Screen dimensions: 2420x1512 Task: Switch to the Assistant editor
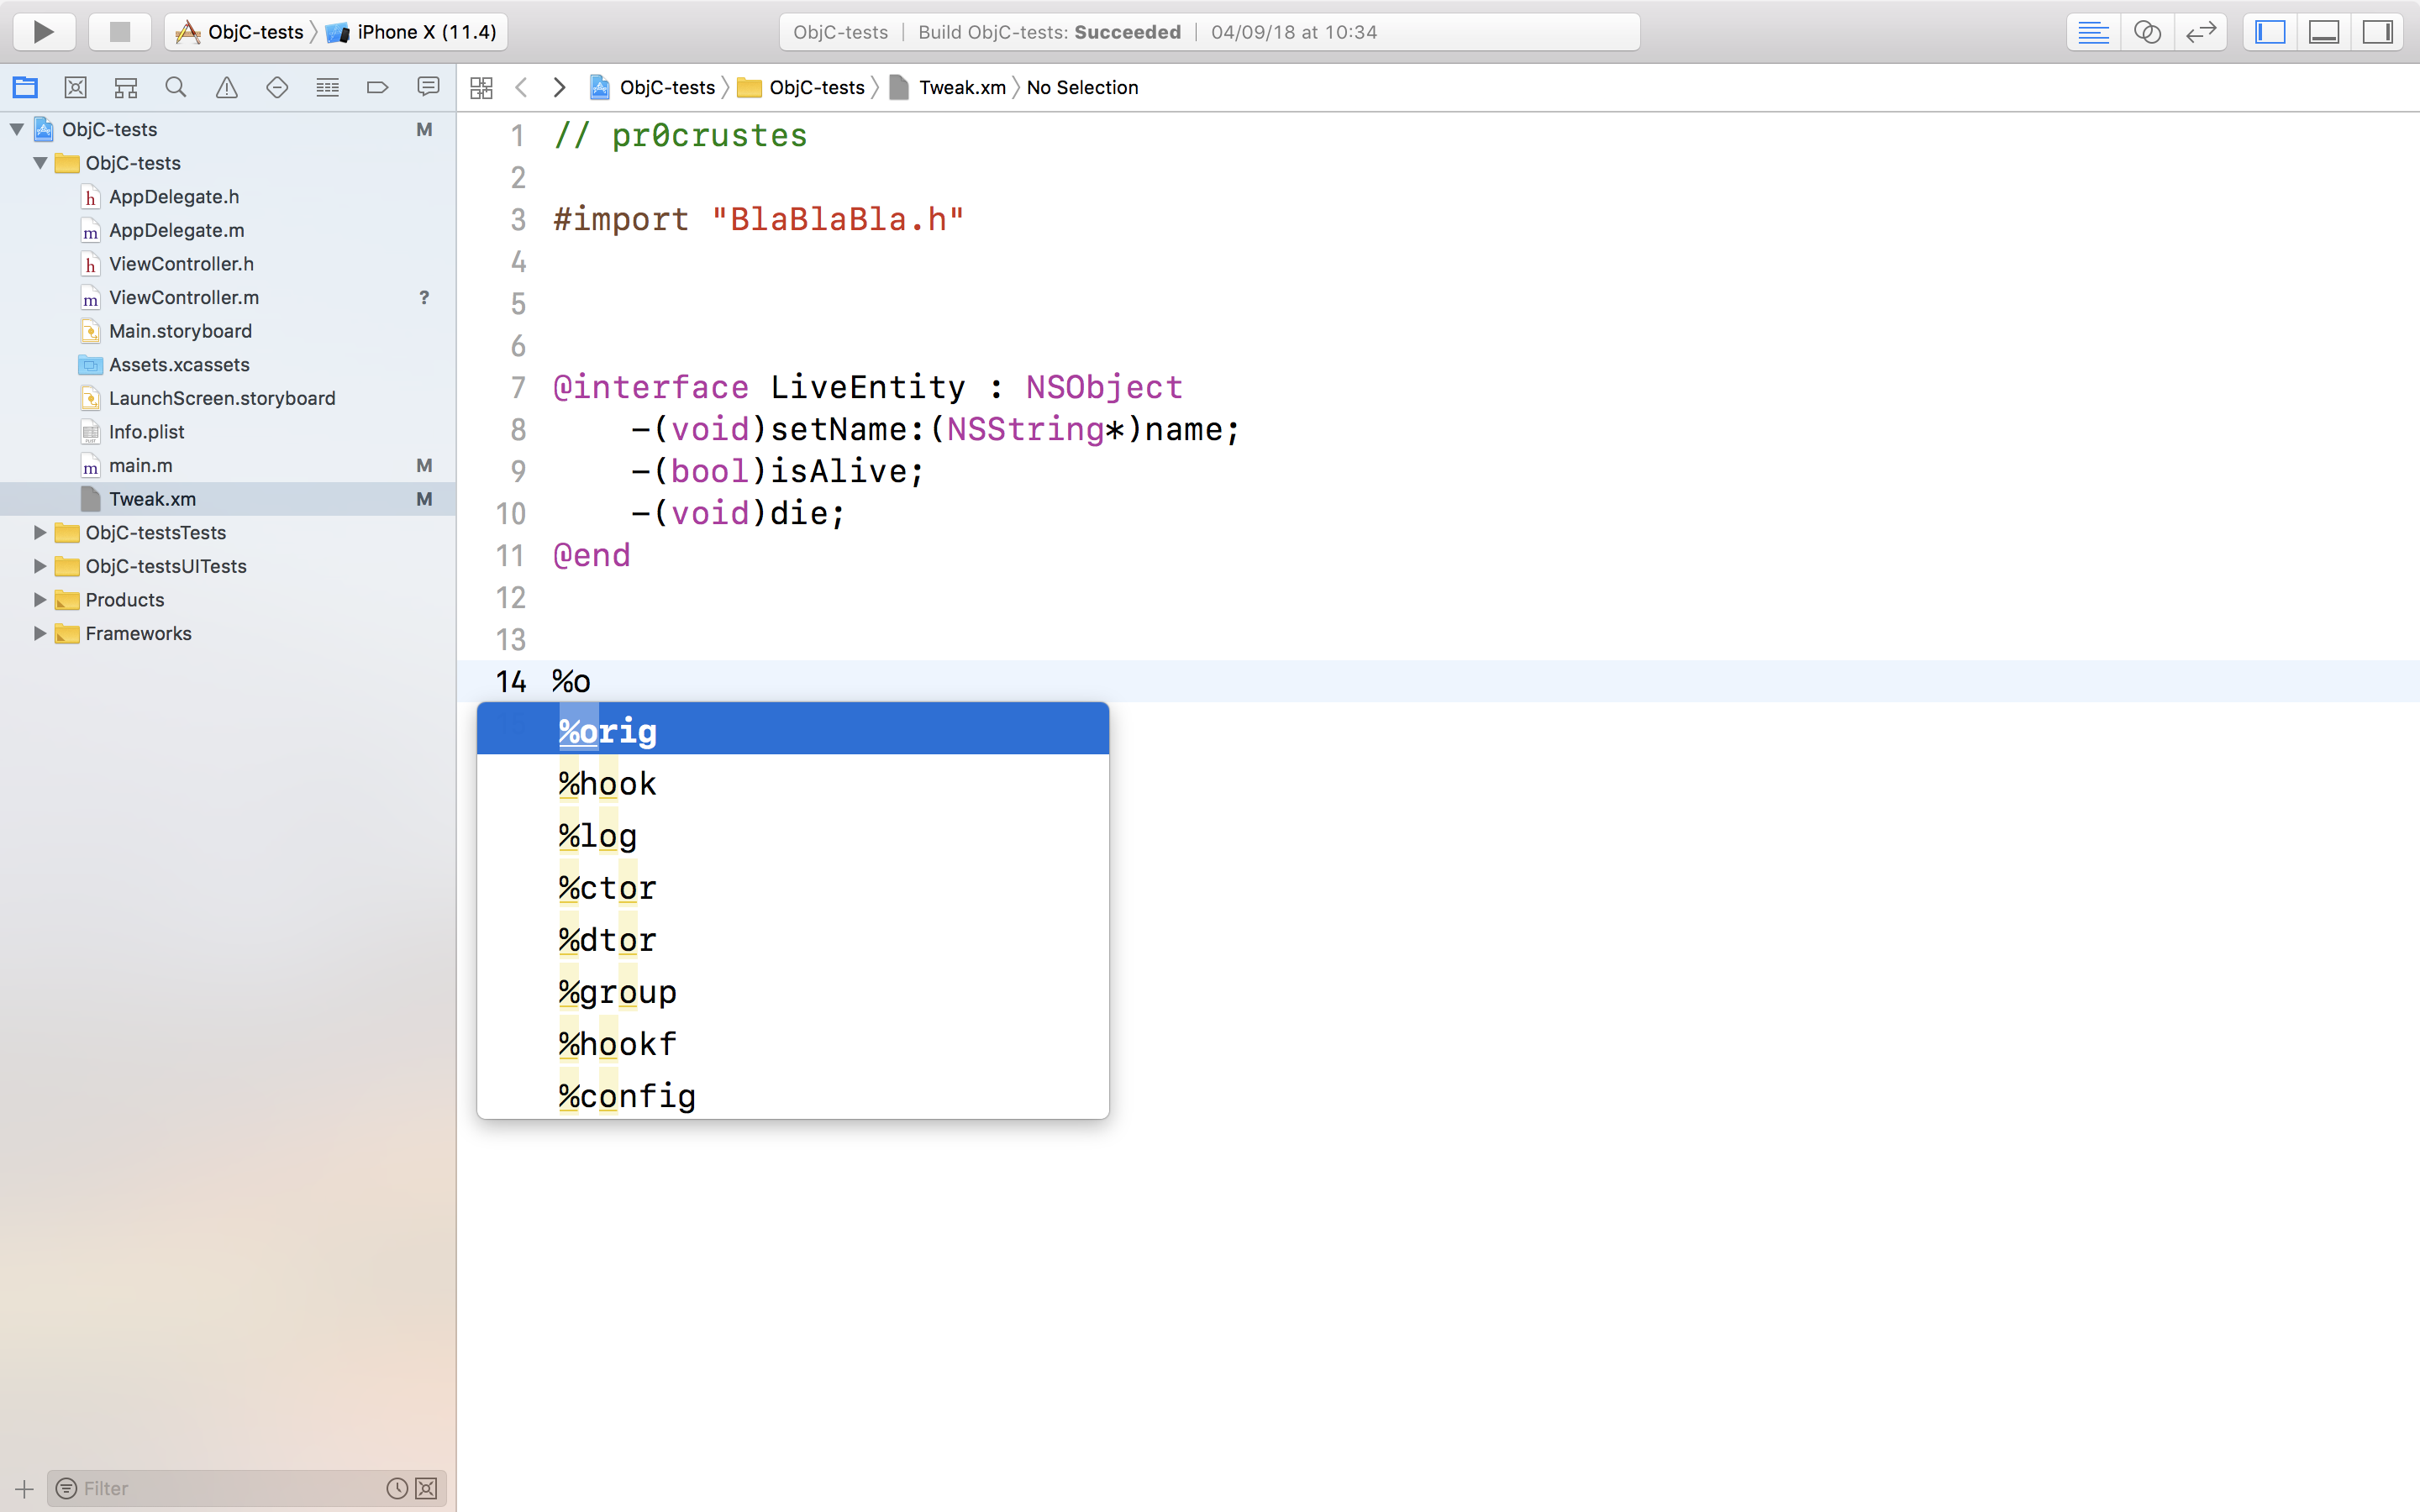click(2147, 32)
